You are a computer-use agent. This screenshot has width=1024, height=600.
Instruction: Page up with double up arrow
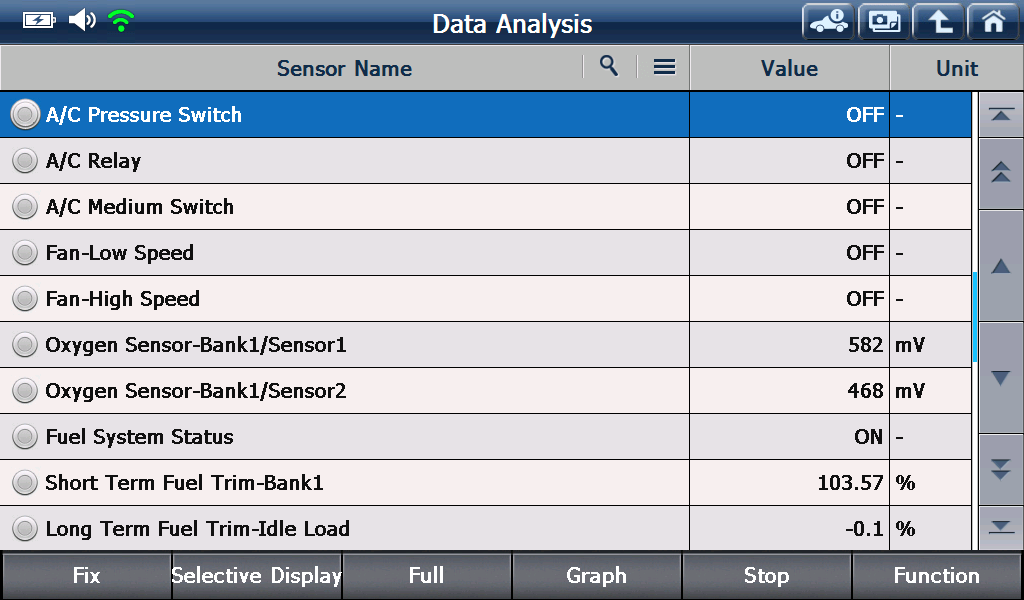tap(1001, 173)
